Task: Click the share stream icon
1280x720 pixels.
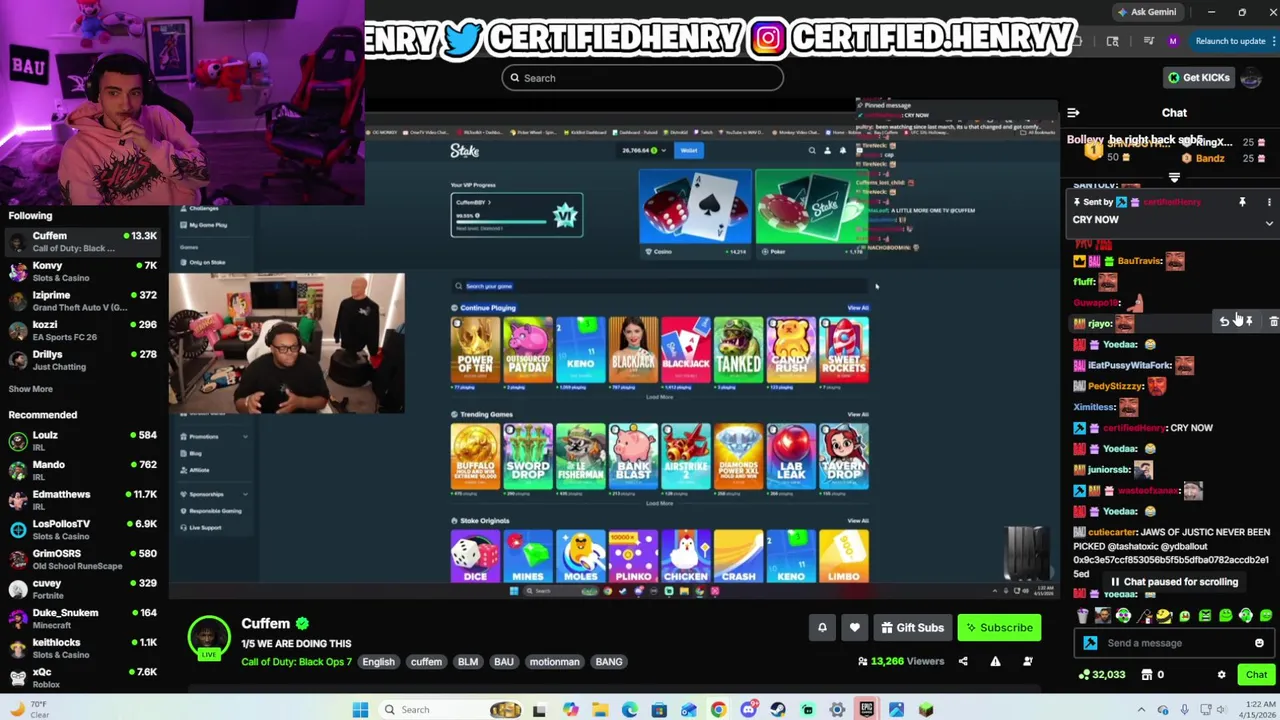Action: (963, 661)
